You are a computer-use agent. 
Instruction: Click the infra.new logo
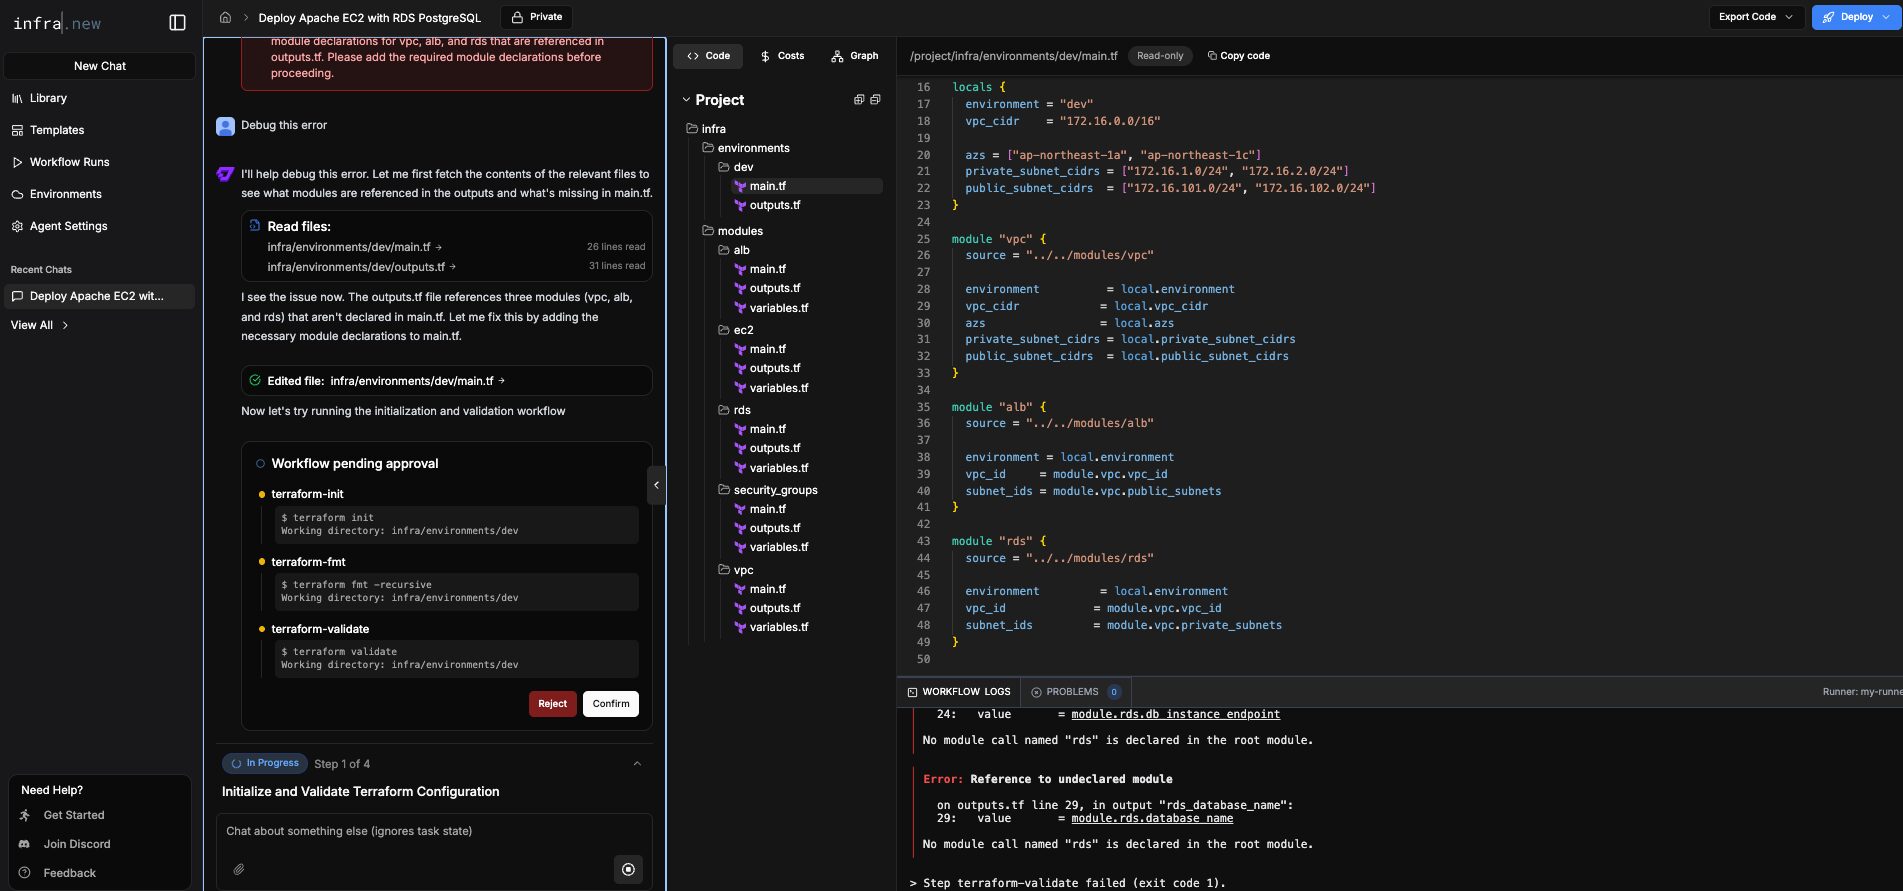57,23
